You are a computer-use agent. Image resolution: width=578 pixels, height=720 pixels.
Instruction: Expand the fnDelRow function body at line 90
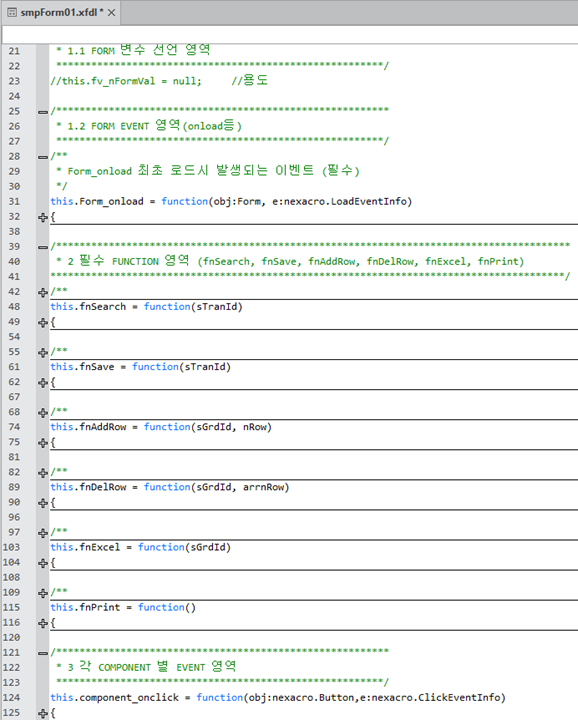coord(43,503)
